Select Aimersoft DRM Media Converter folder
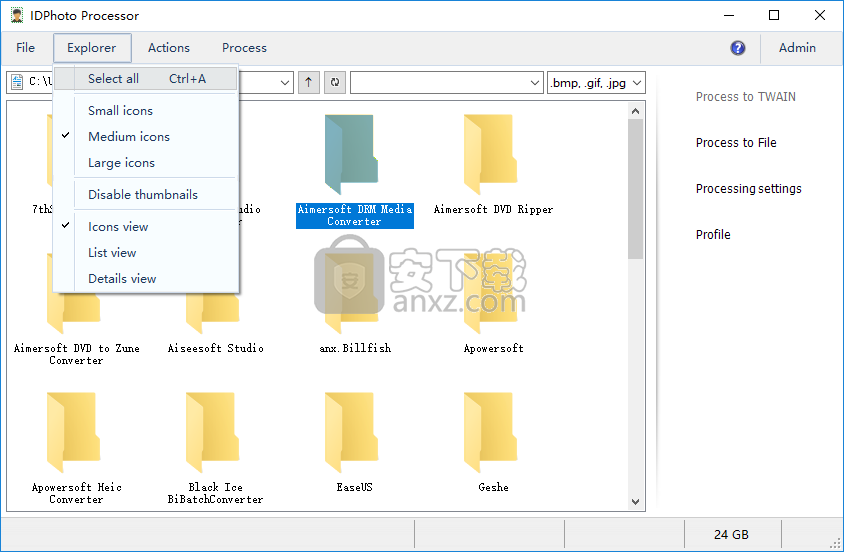Viewport: 844px width, 552px height. (351, 154)
